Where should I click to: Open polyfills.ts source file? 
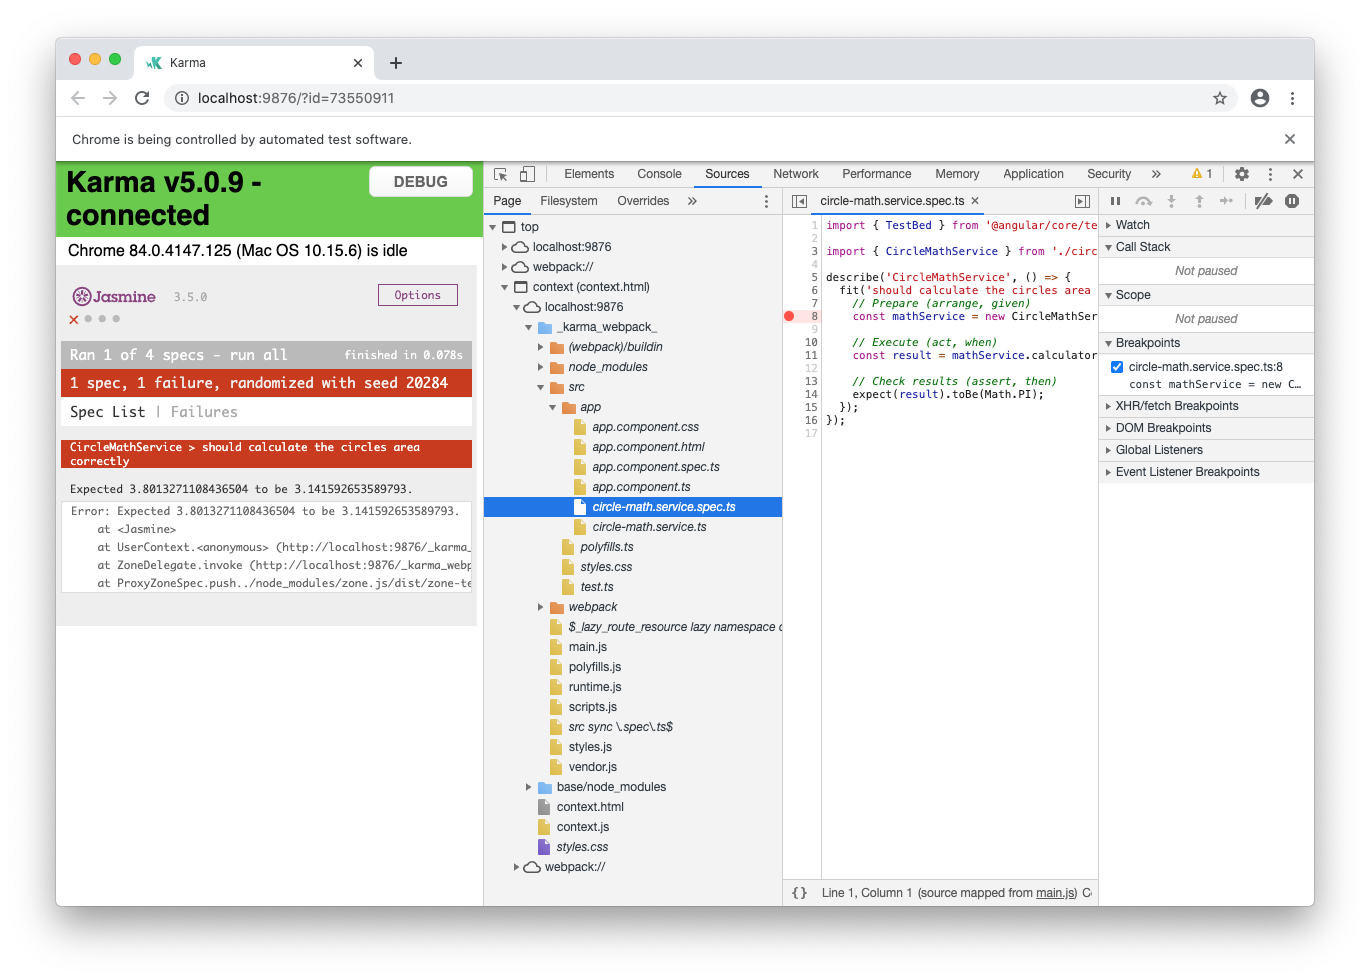click(607, 547)
